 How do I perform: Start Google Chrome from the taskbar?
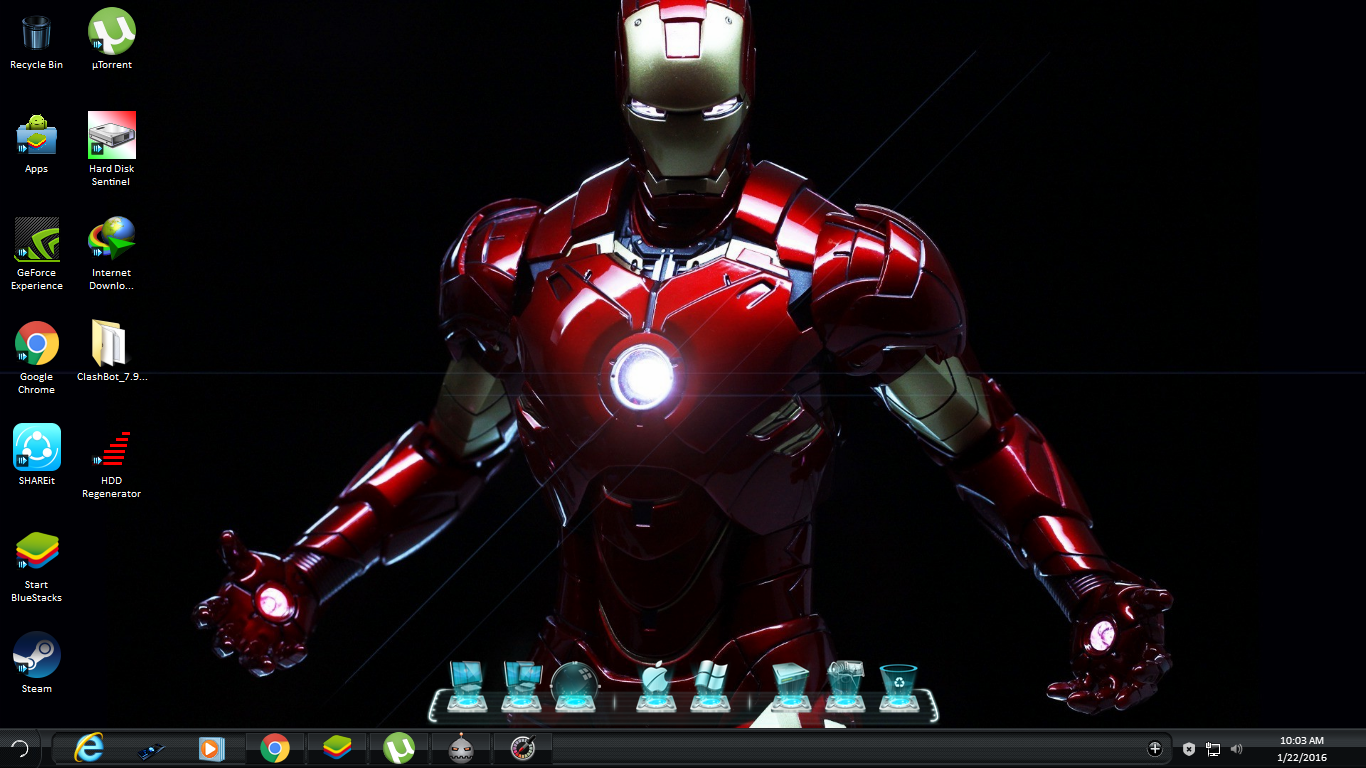(x=274, y=748)
